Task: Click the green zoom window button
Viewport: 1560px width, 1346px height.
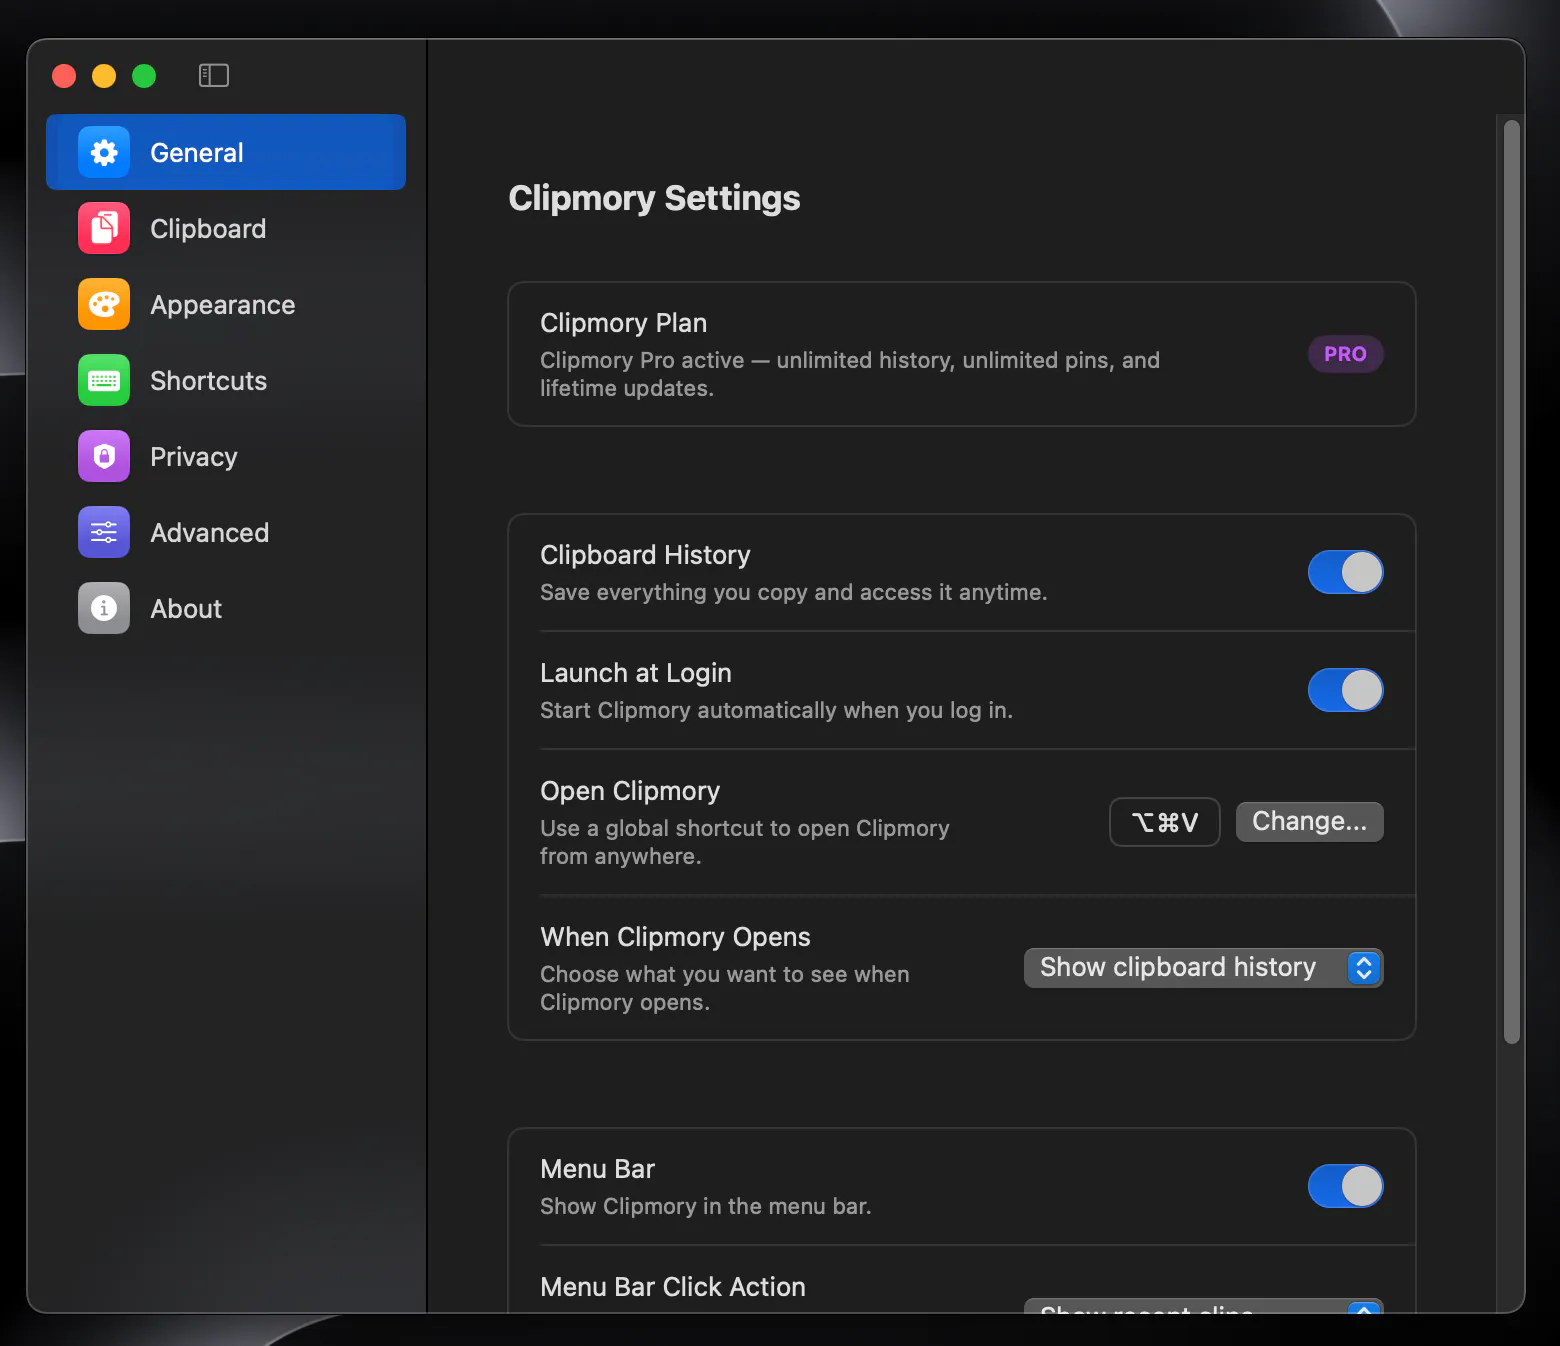Action: coord(144,76)
